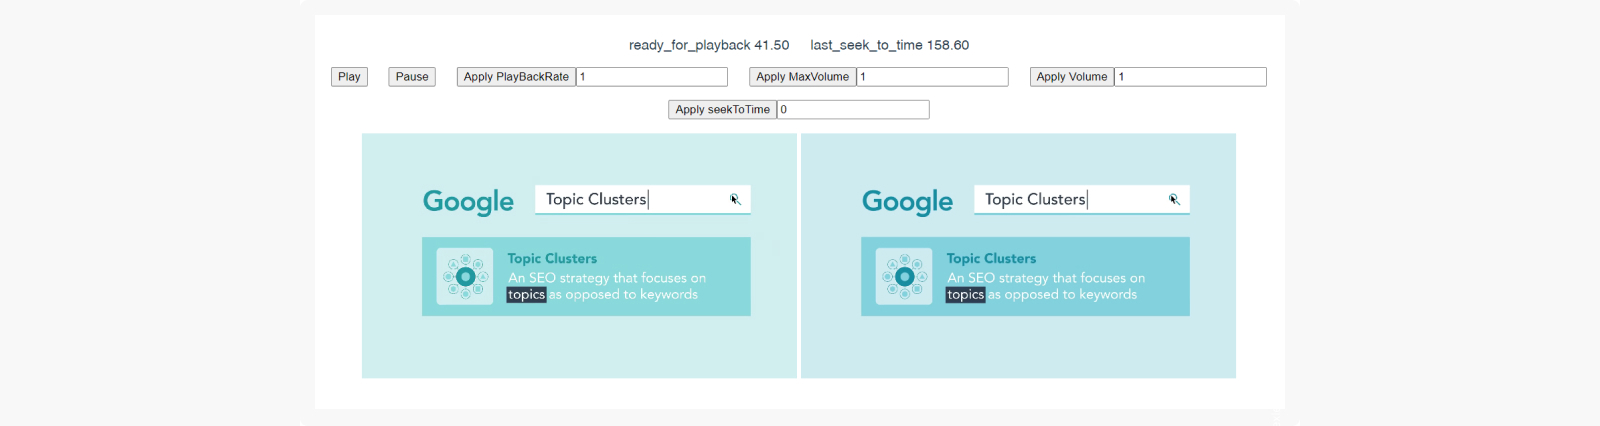1600x426 pixels.
Task: Focus the PlayBackRate input field
Action: (652, 77)
